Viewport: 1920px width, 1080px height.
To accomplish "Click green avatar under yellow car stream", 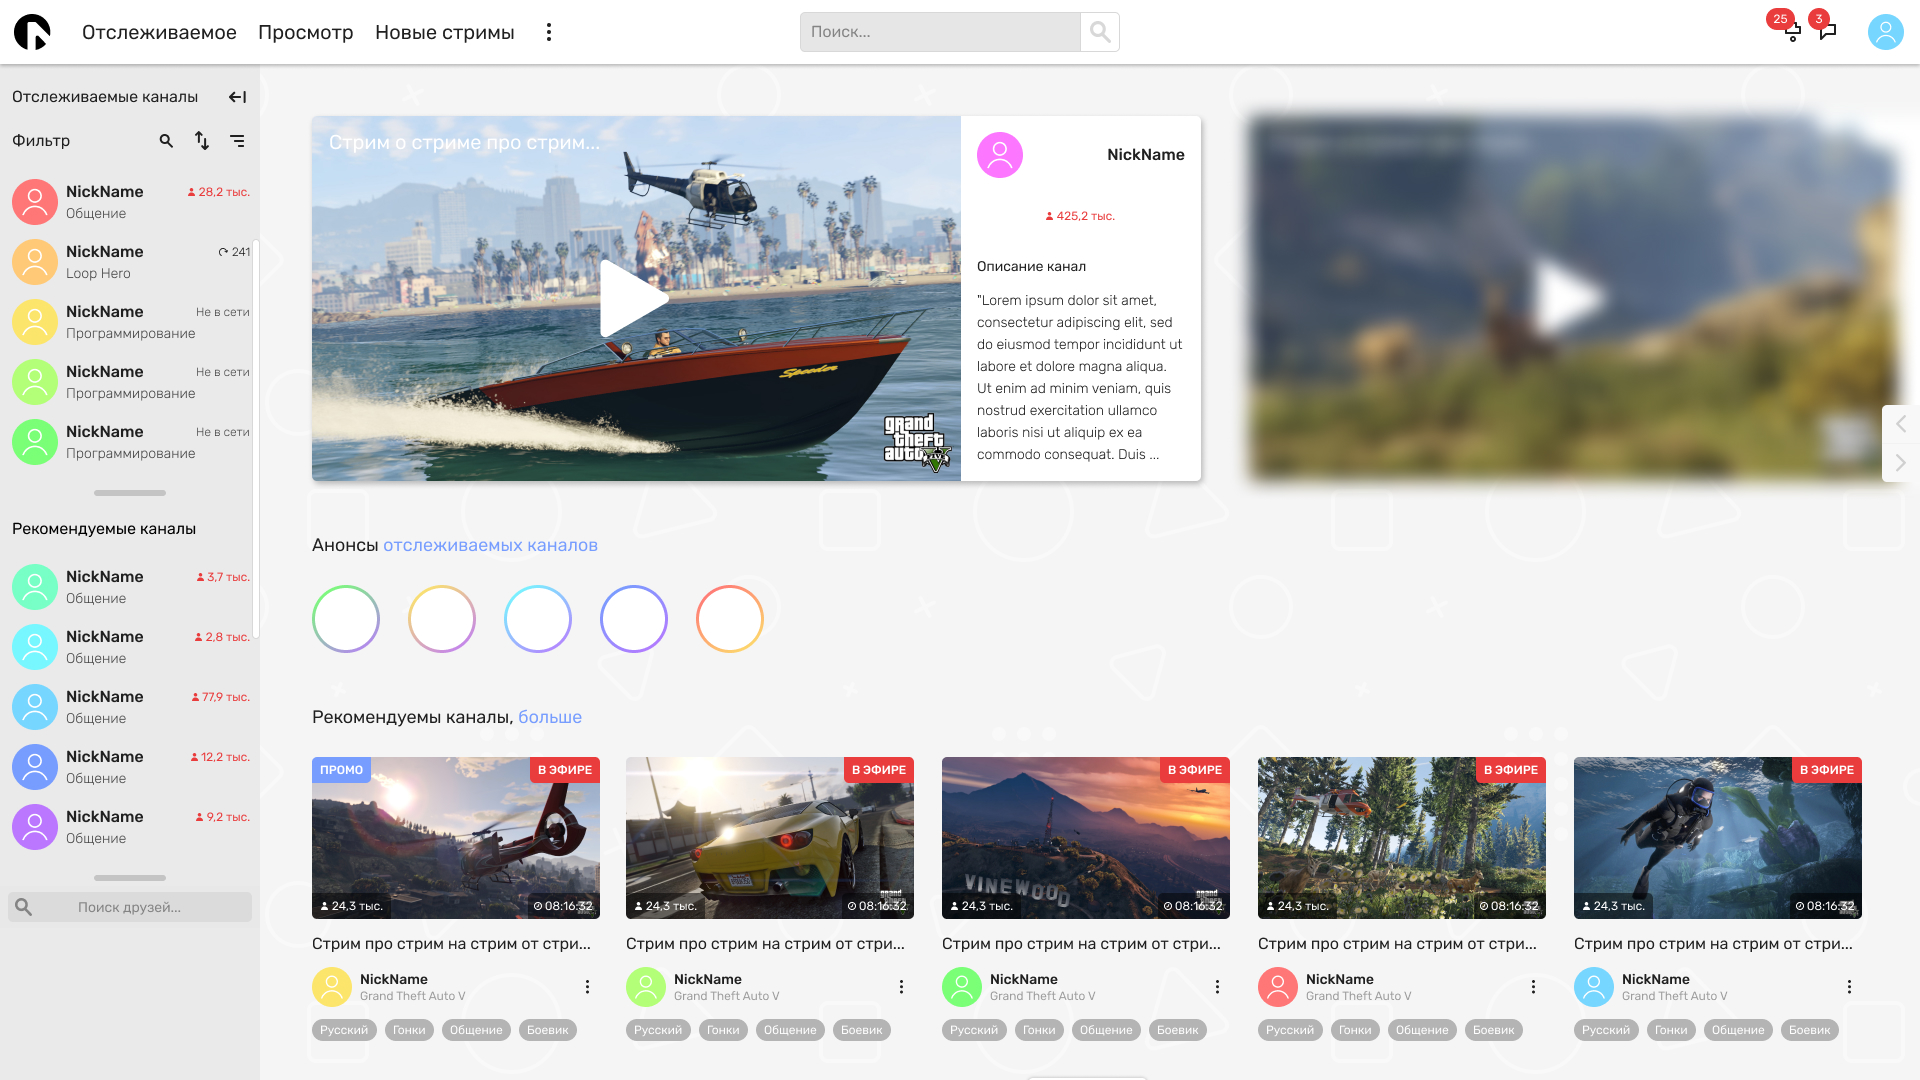I will point(646,987).
